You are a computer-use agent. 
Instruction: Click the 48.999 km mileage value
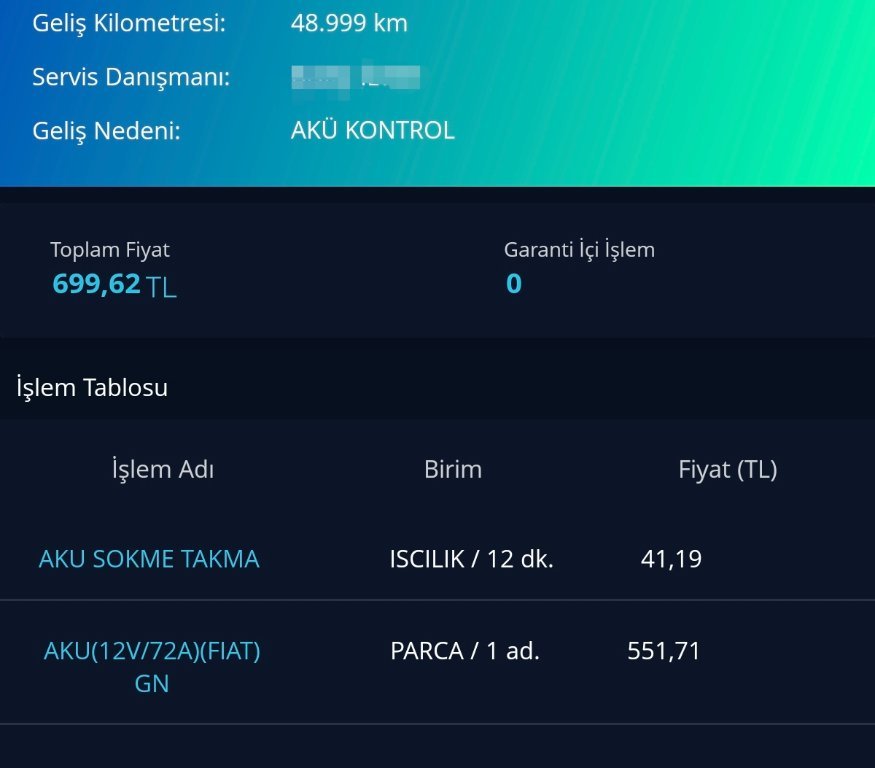[349, 23]
